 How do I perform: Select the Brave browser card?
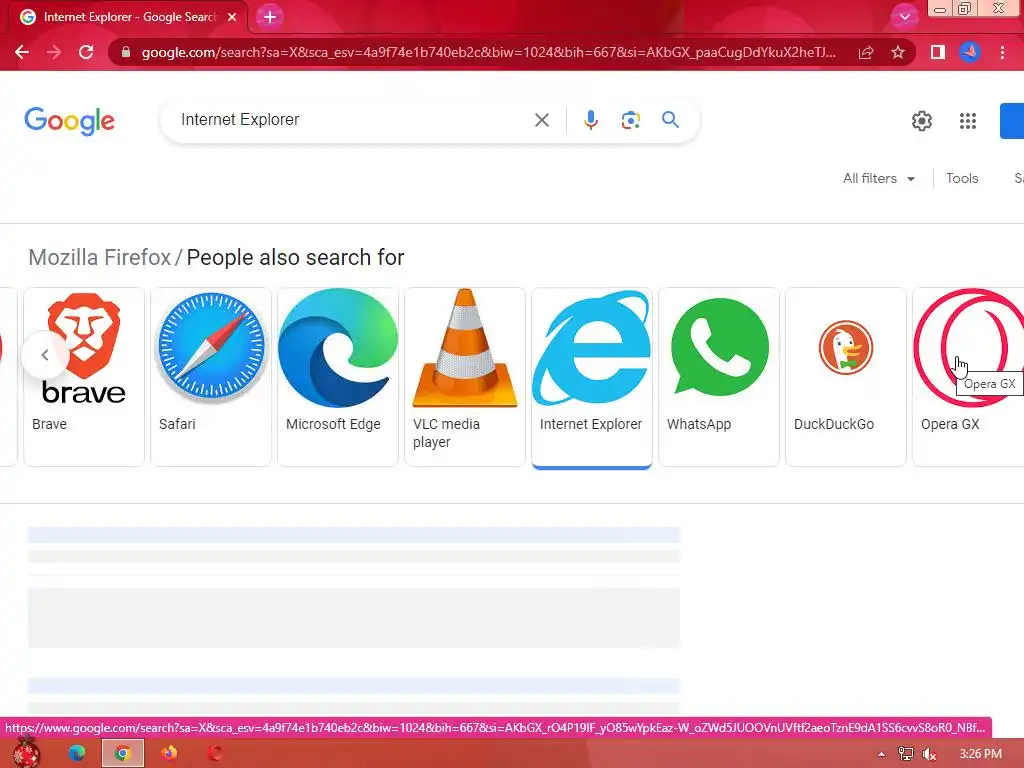tap(84, 377)
